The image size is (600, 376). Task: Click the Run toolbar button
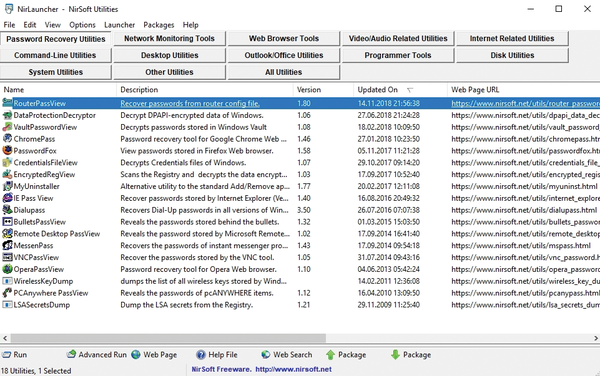(14, 355)
